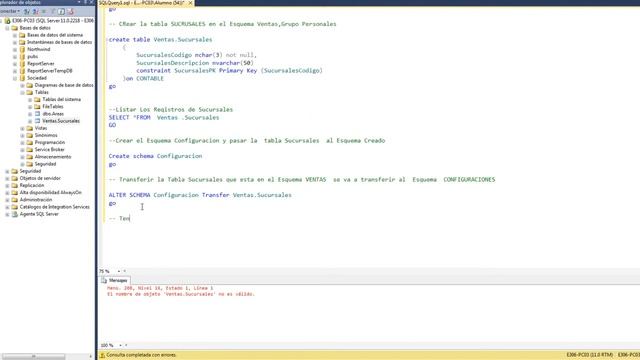Click the last Object Explorer toolbar icon
The image size is (640, 360).
(x=70, y=11)
